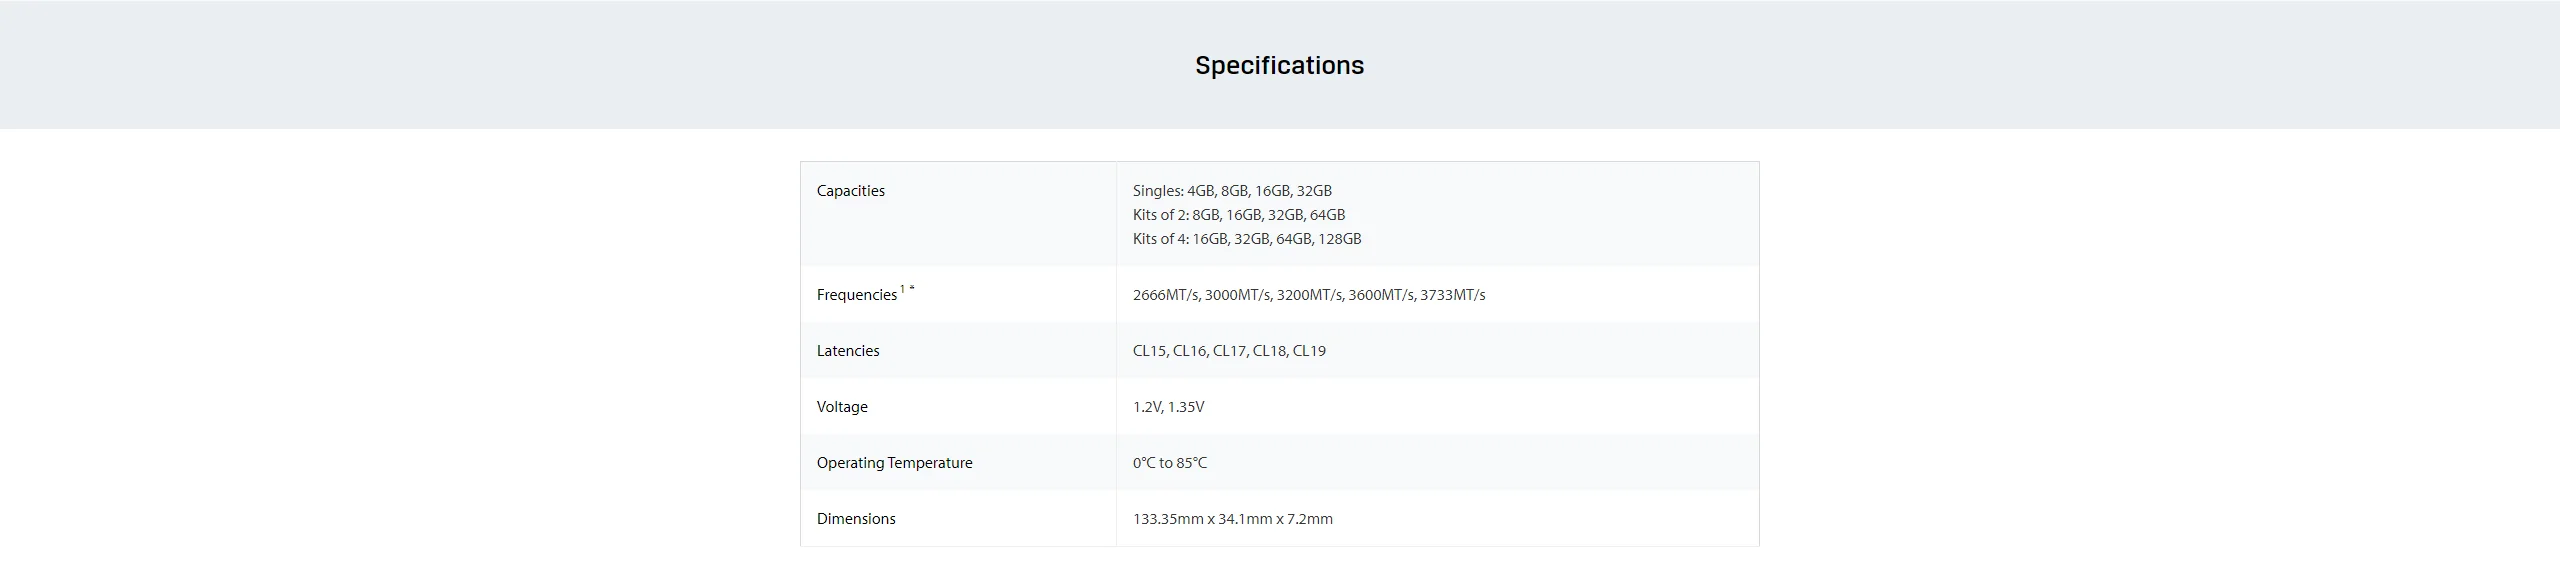The height and width of the screenshot is (577, 2560).
Task: Click the Singles capacities line
Action: click(1232, 191)
